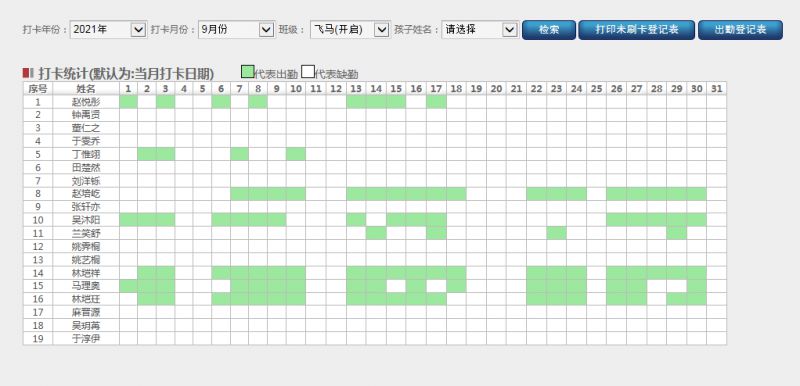This screenshot has height=386, width=800.
Task: Click the 姓名 column header
Action: point(86,89)
